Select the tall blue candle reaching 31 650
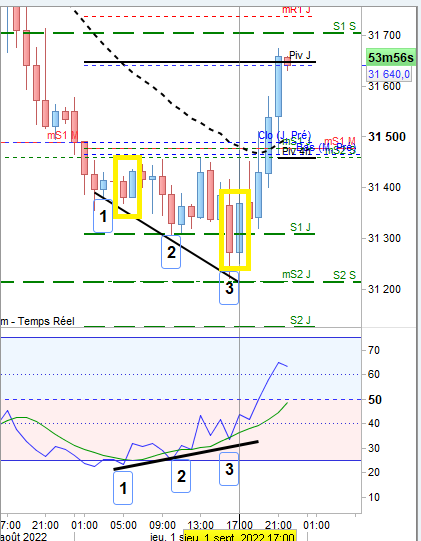Viewport: 421px width, 541px height. tap(278, 87)
